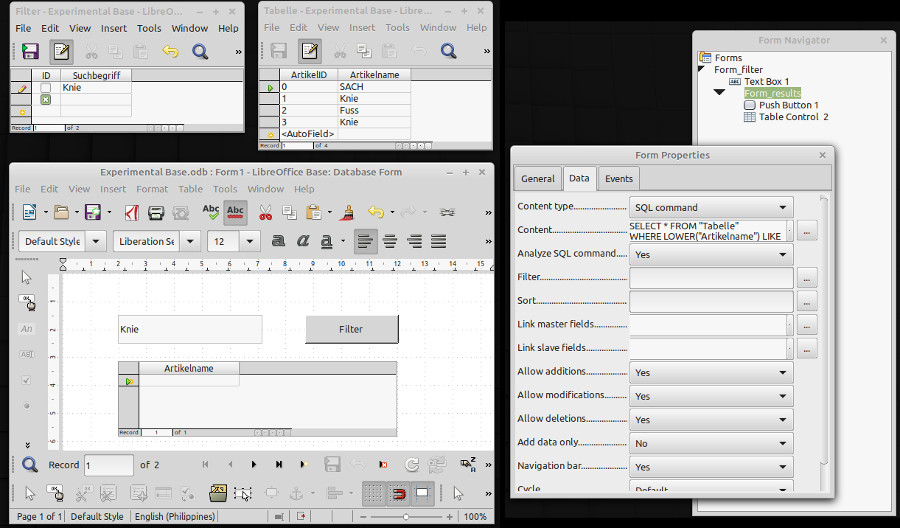
Task: Open the font size dropdown showing 12
Action: 250,241
